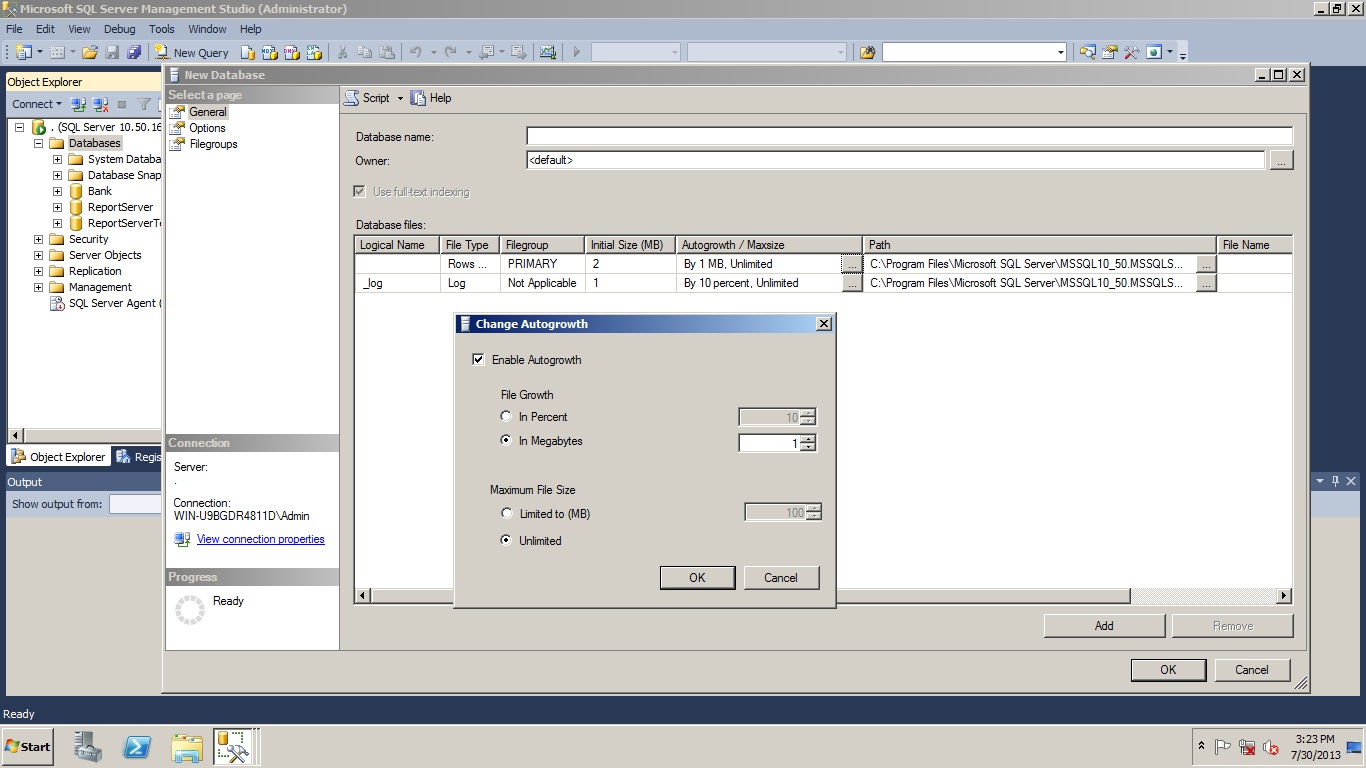Click the New Query toolbar button
1366x768 pixels.
point(192,52)
